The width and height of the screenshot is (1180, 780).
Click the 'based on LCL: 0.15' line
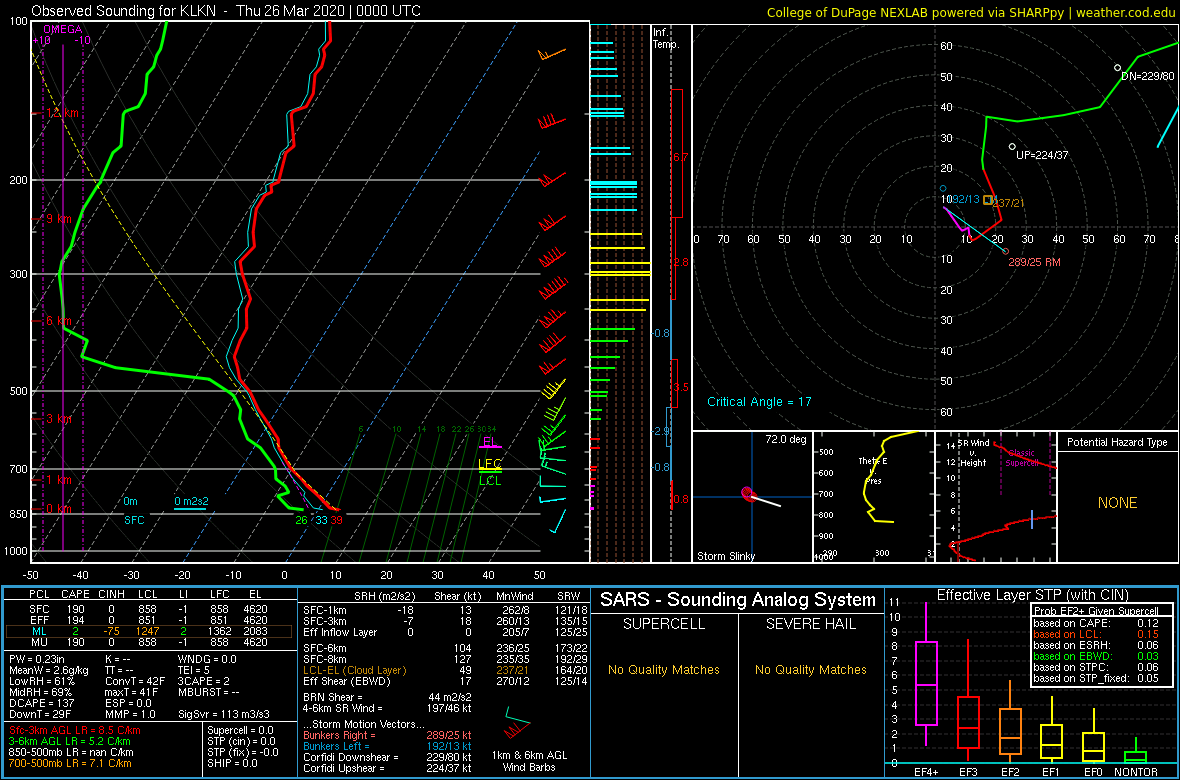tap(1096, 634)
